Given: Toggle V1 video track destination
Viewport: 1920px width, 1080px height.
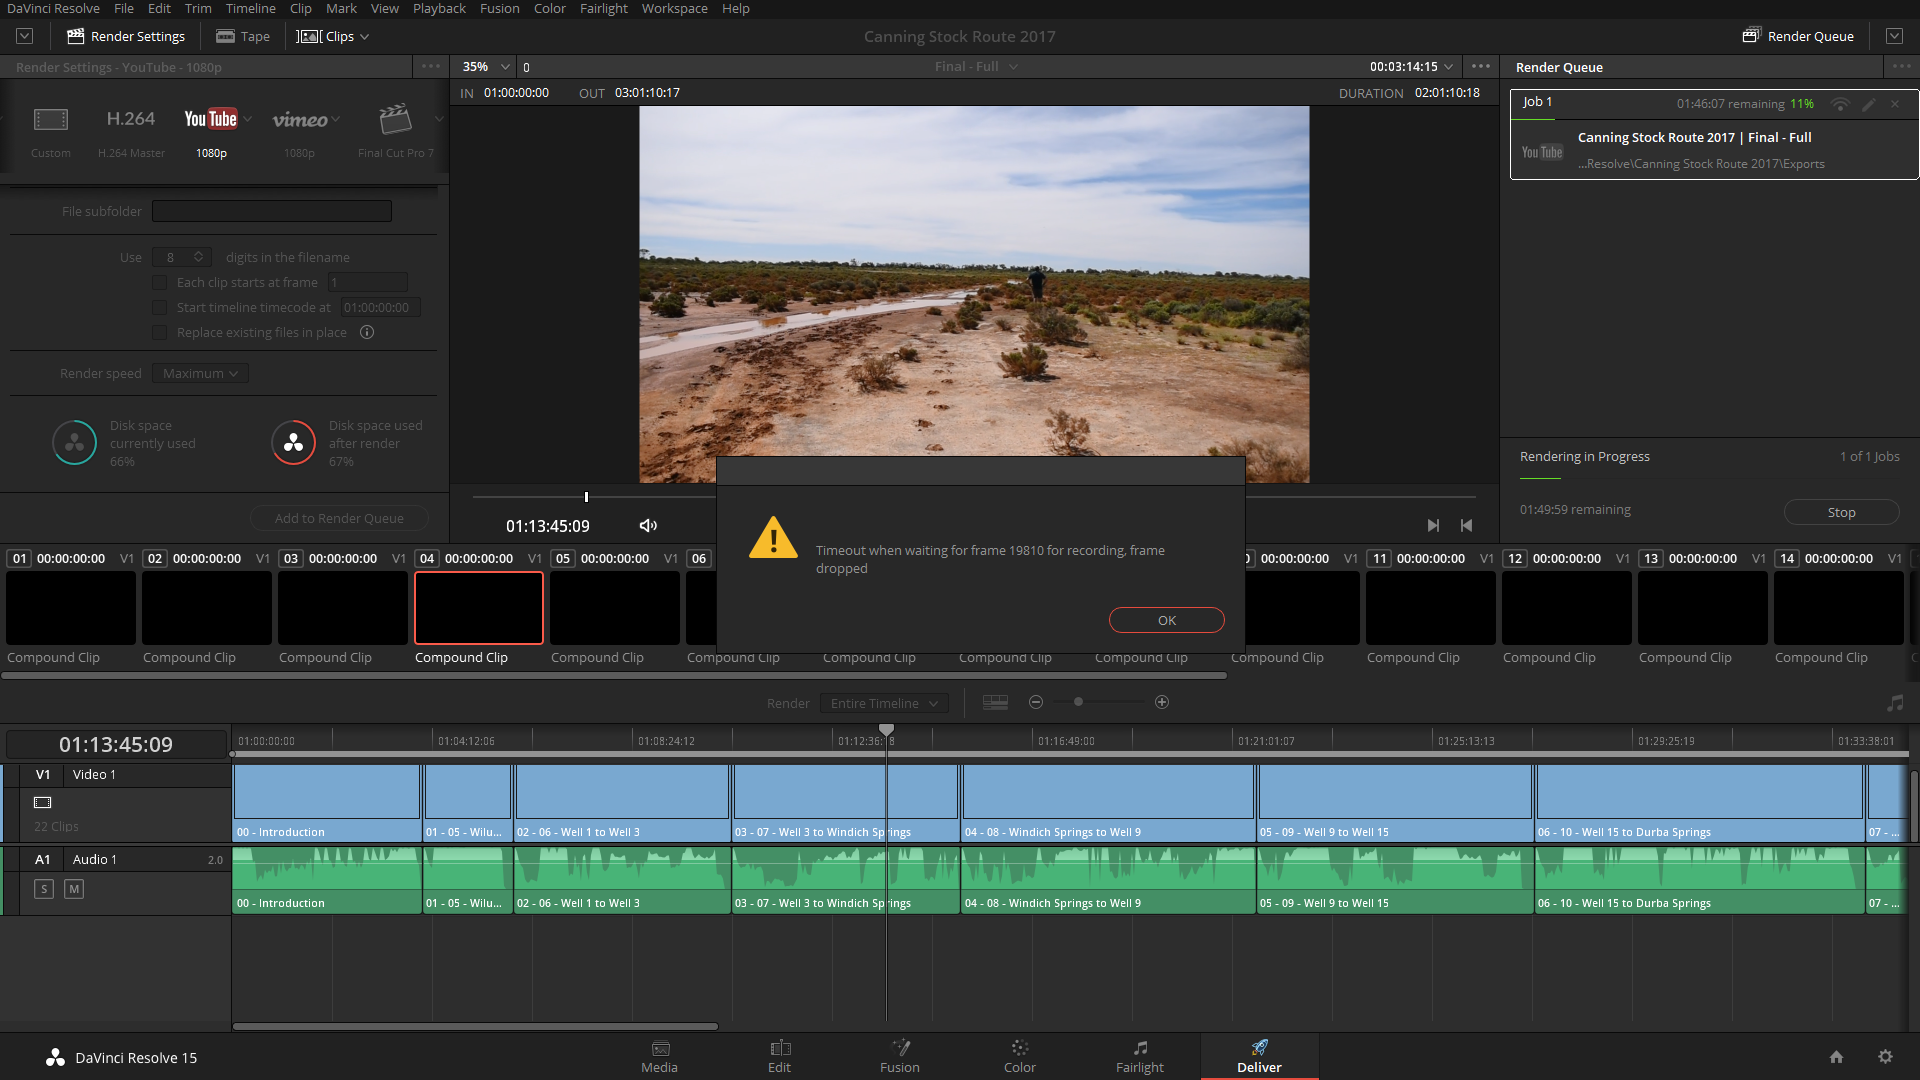Looking at the screenshot, I should pos(43,775).
